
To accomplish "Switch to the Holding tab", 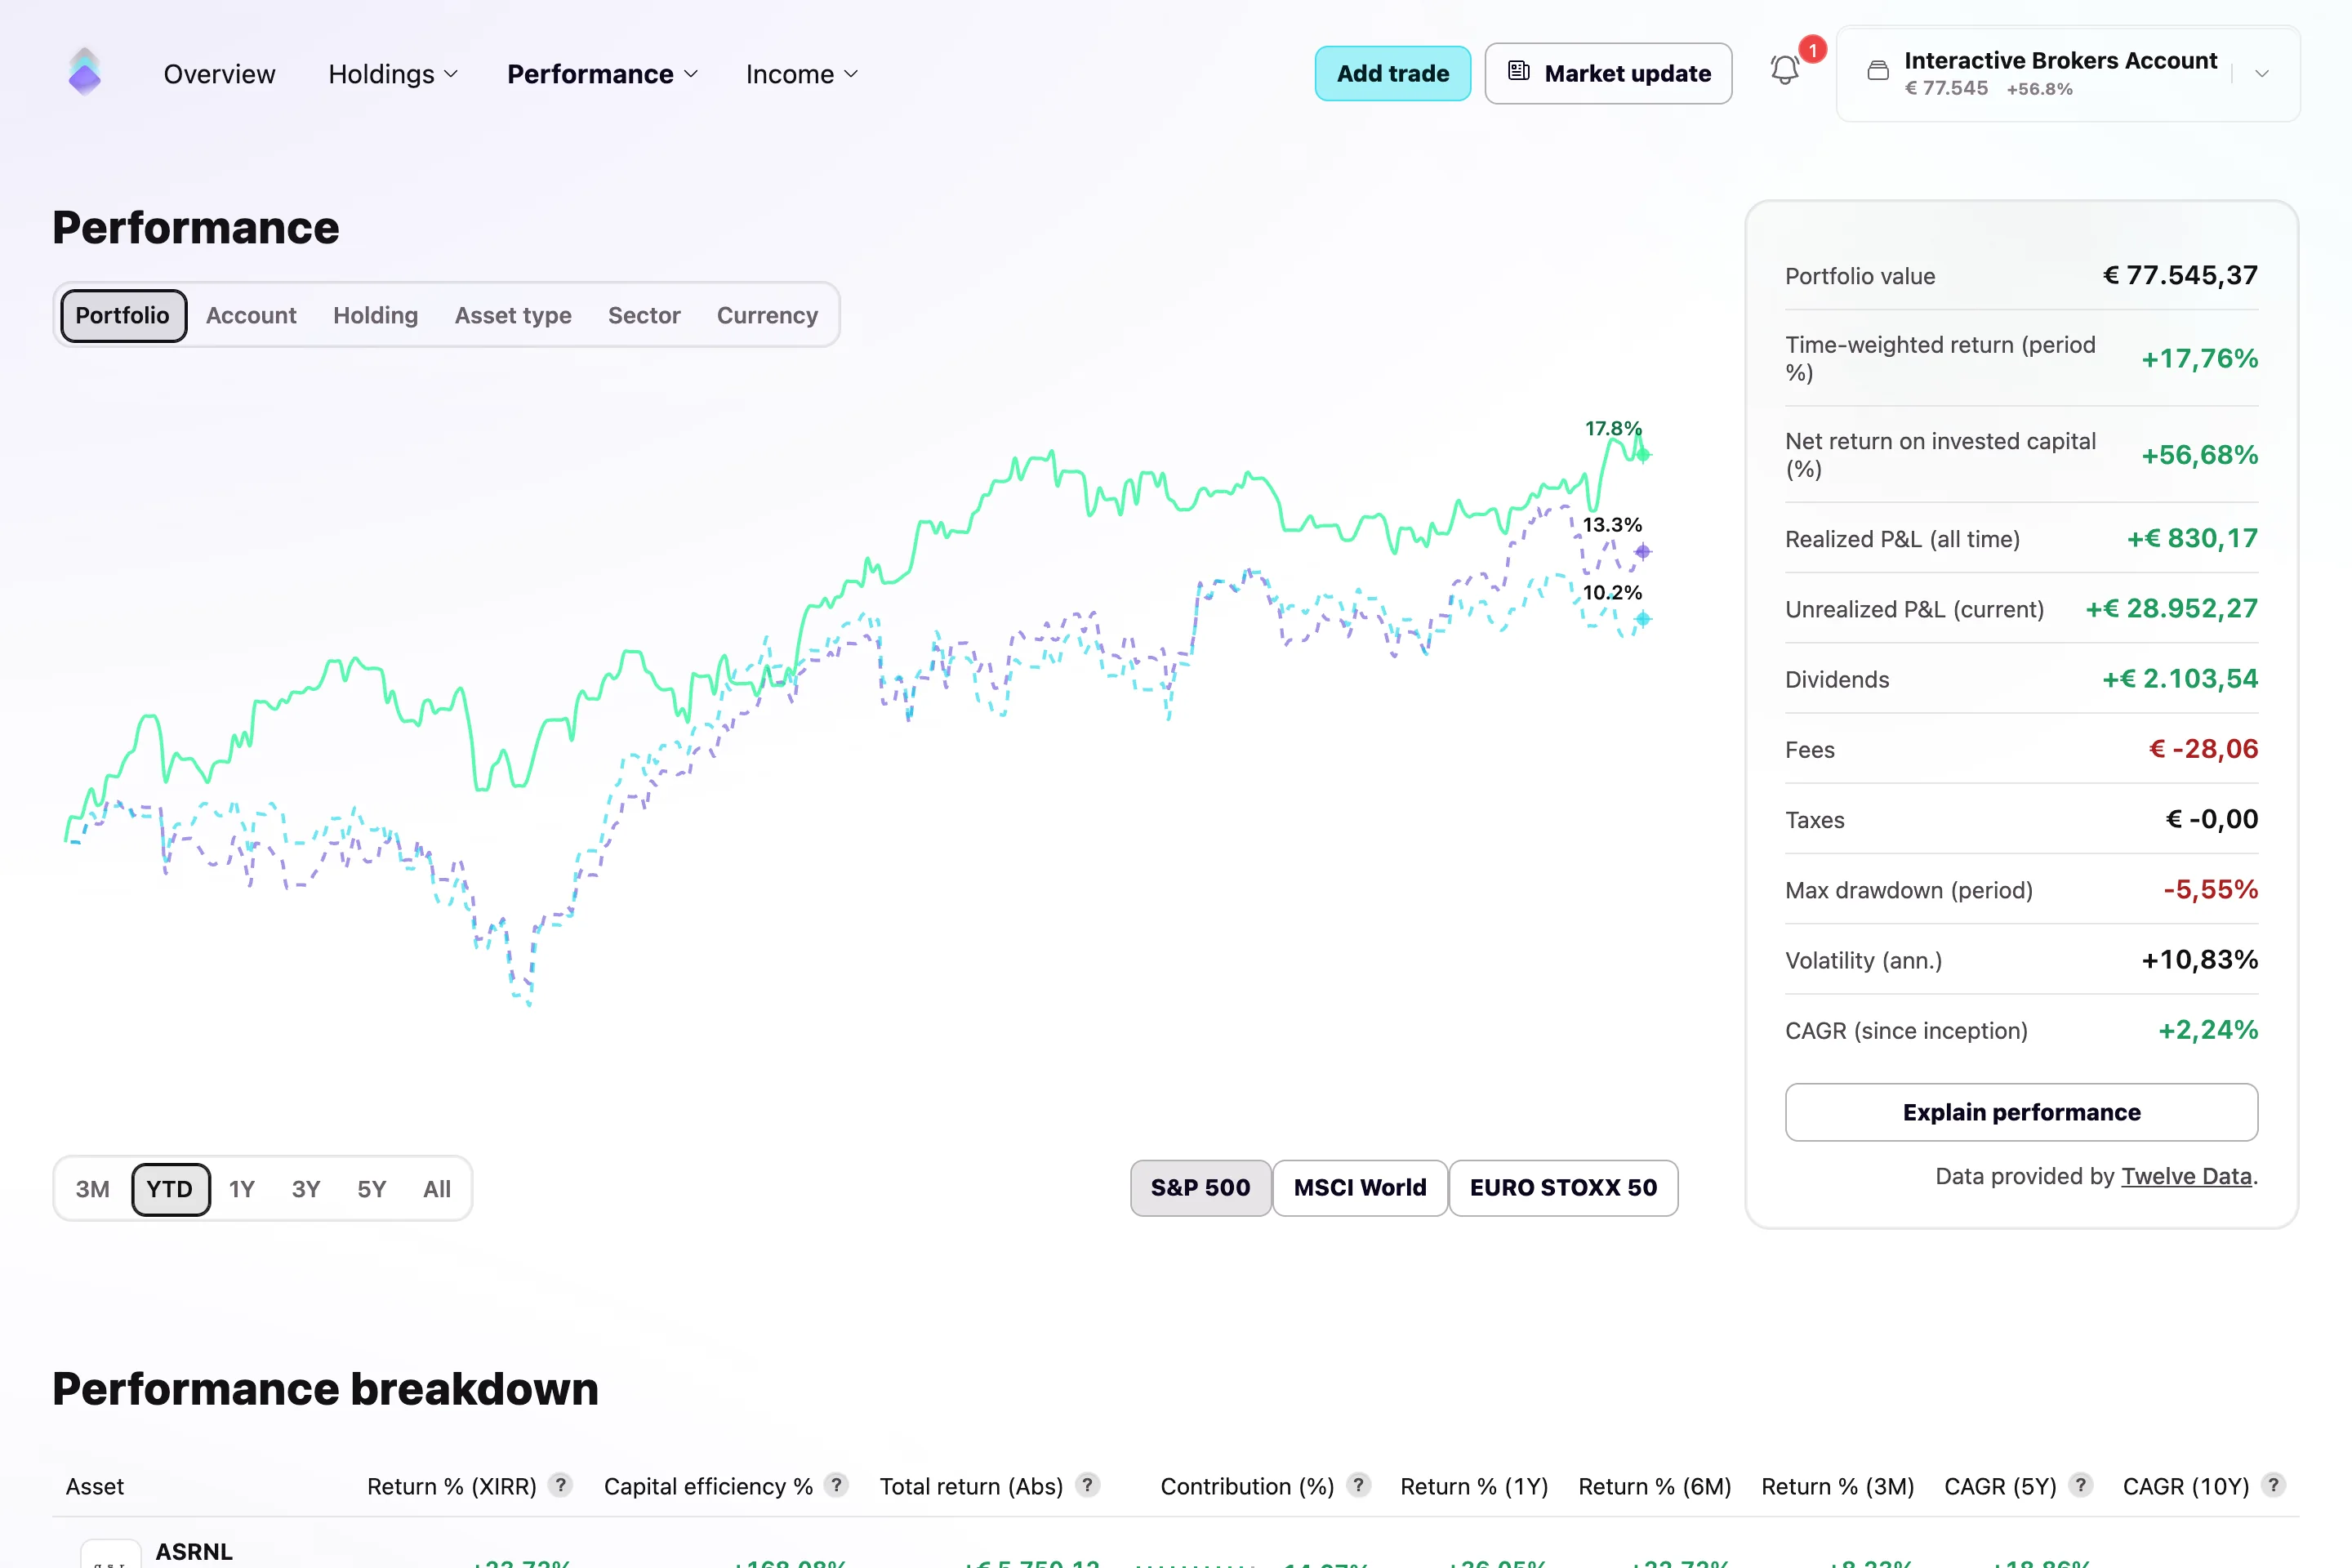I will pyautogui.click(x=376, y=315).
